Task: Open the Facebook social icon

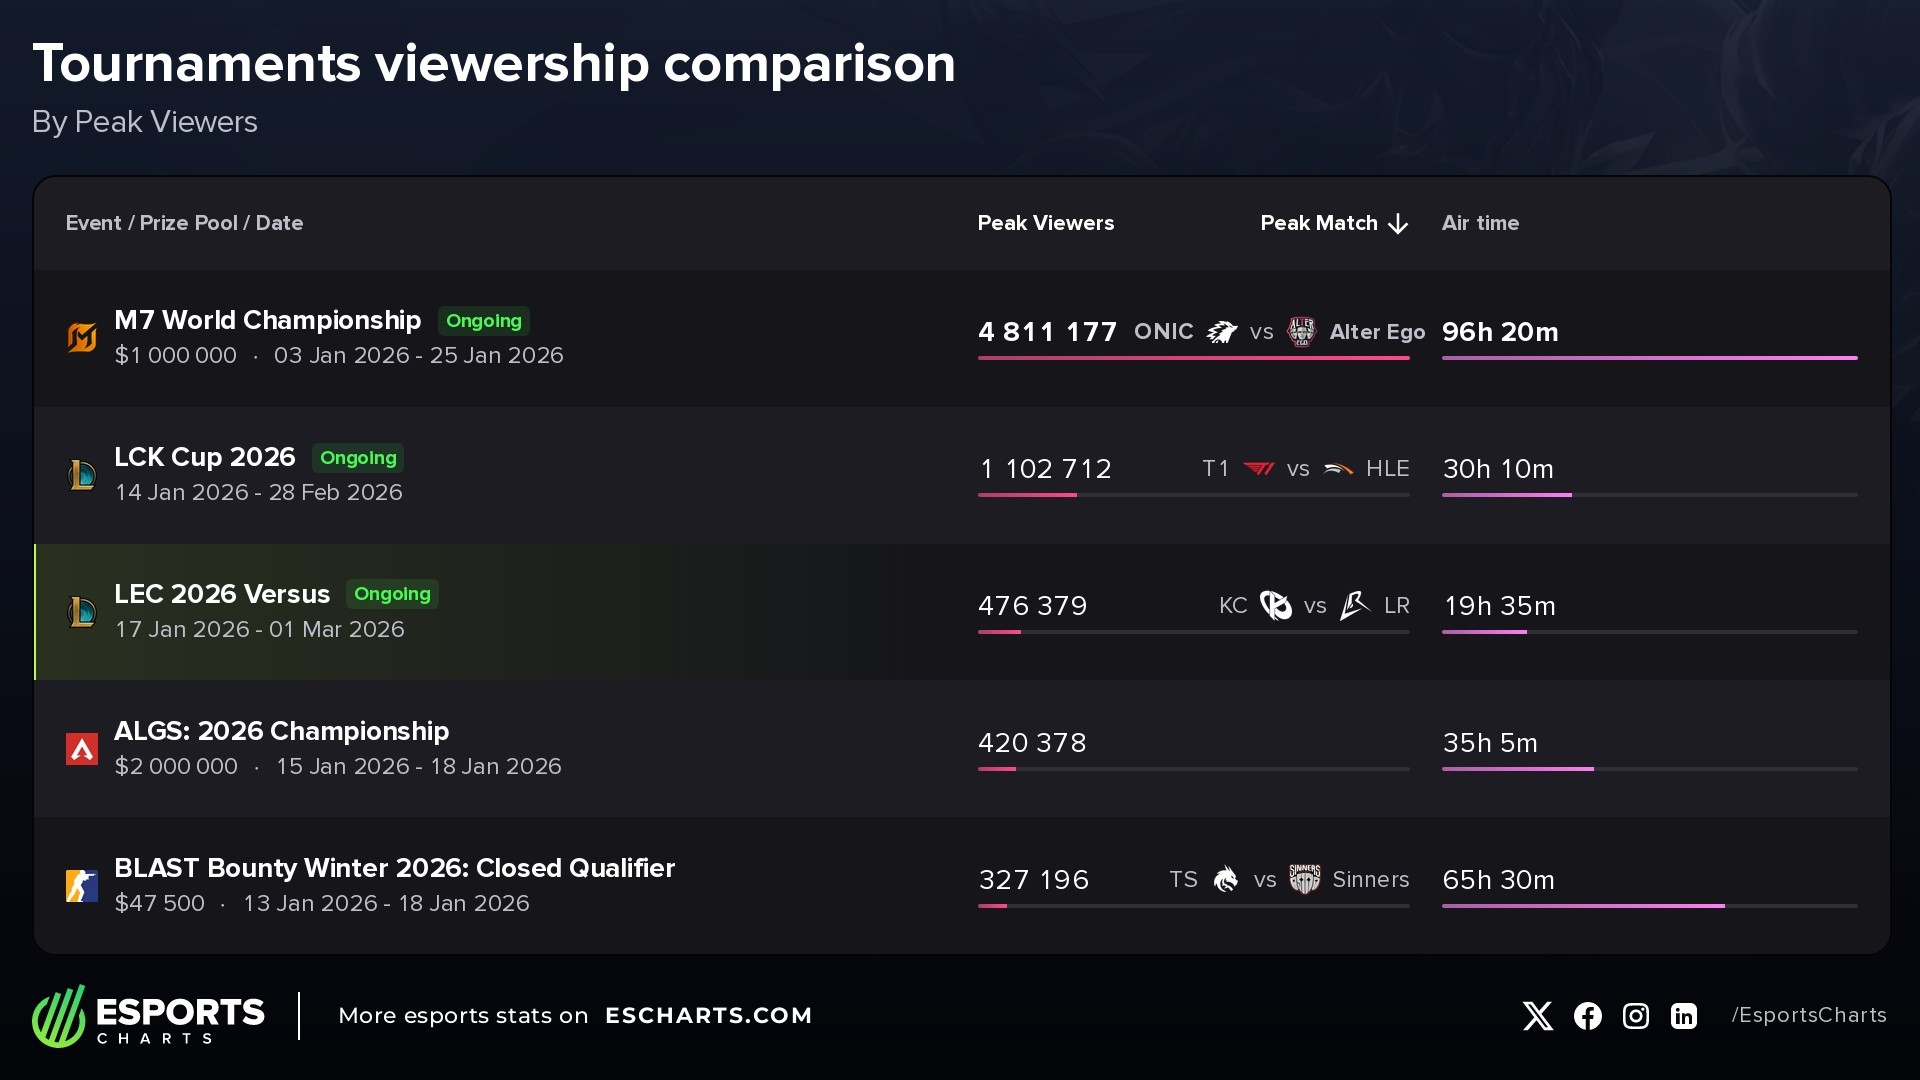Action: click(x=1587, y=1016)
